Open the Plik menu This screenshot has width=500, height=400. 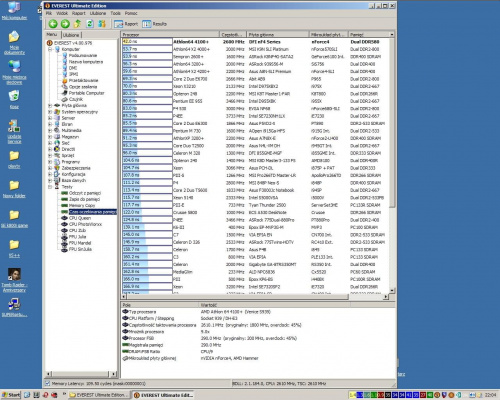click(x=49, y=13)
